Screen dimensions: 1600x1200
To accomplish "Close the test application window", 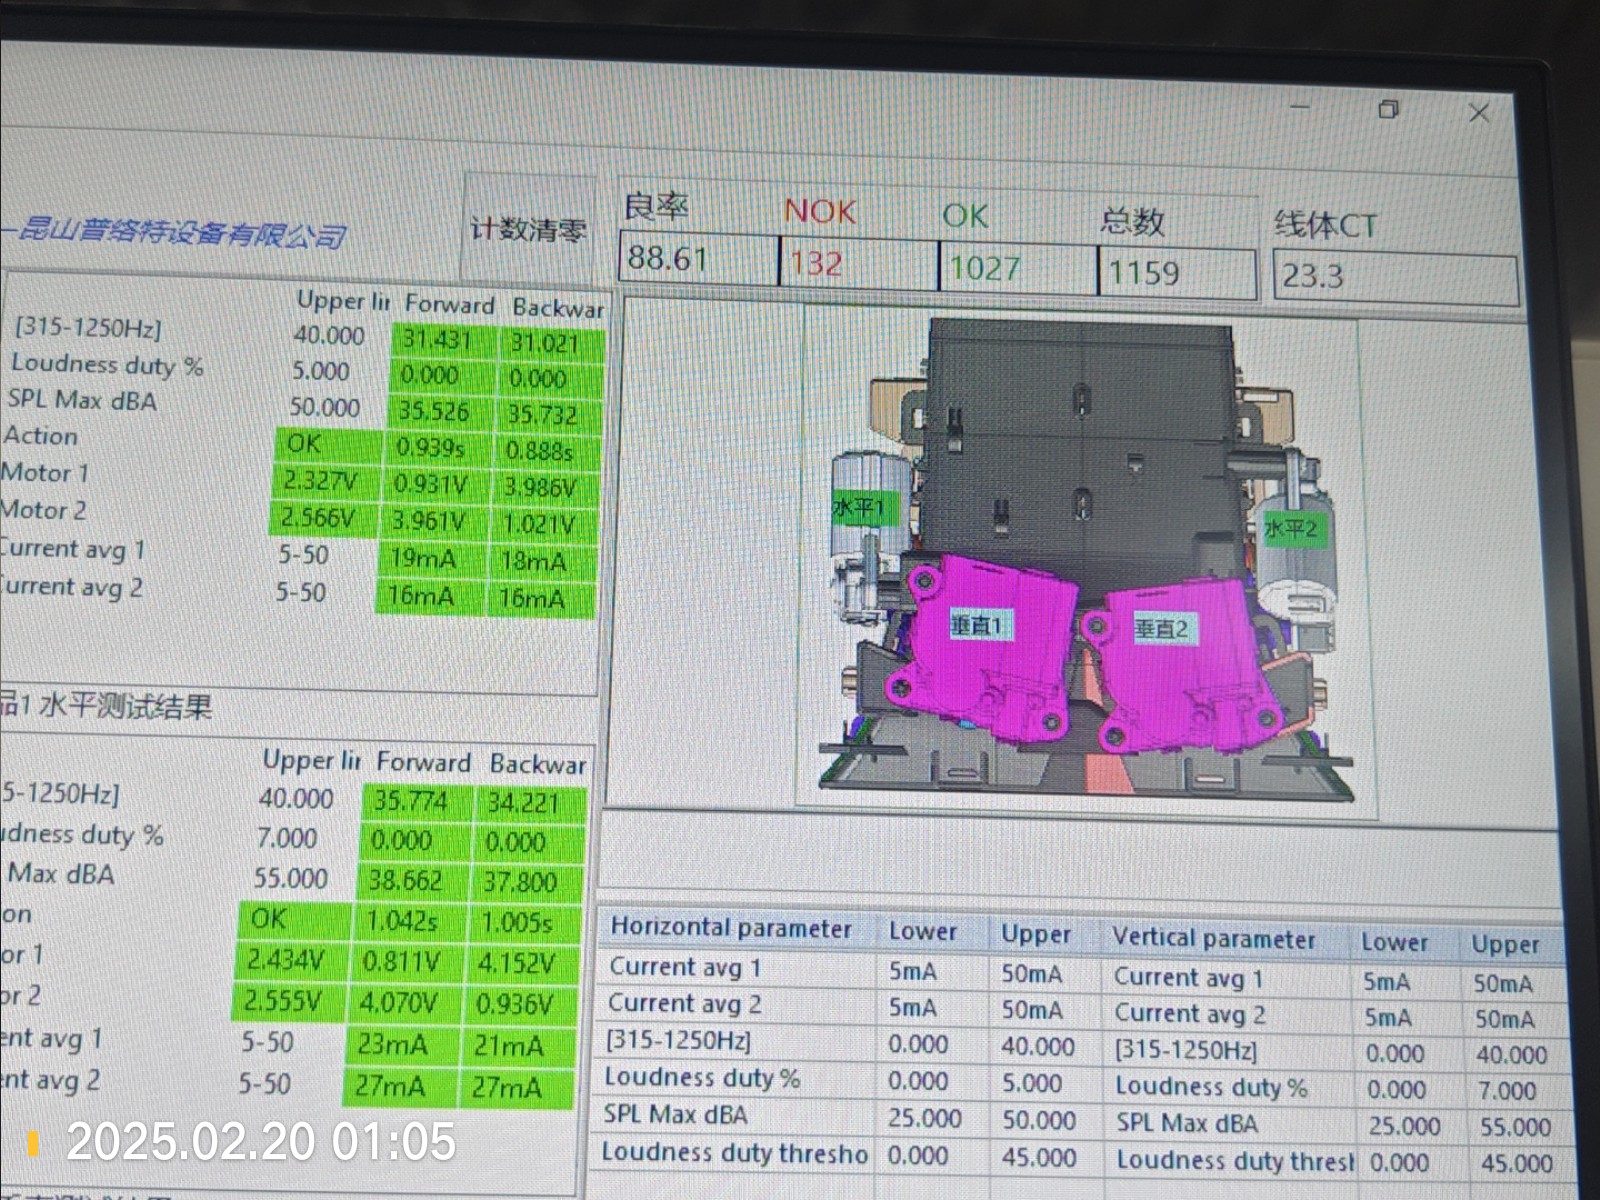I will pyautogui.click(x=1479, y=114).
